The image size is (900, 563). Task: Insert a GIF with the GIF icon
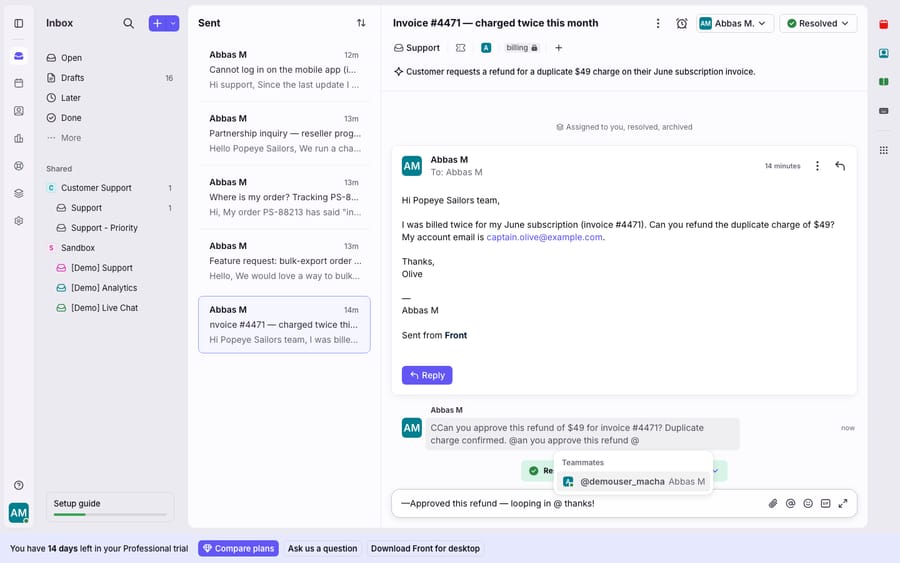[x=825, y=503]
